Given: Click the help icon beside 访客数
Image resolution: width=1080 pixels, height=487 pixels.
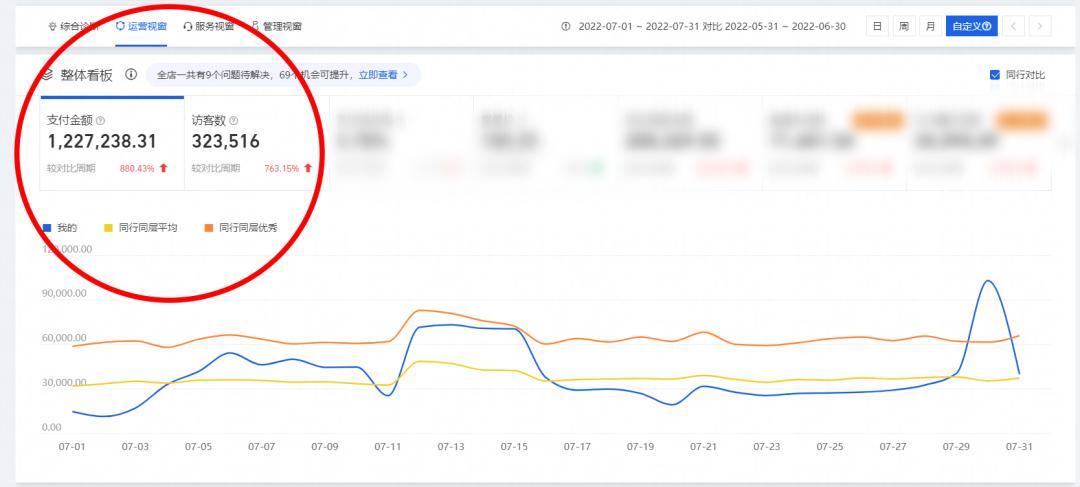Looking at the screenshot, I should [233, 120].
